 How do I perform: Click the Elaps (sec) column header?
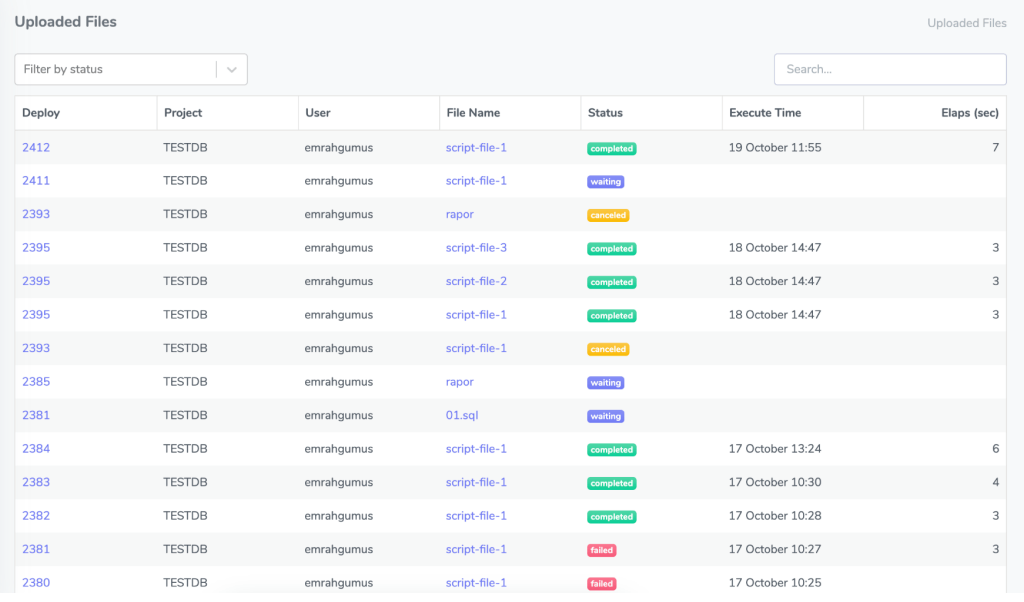[x=969, y=113]
